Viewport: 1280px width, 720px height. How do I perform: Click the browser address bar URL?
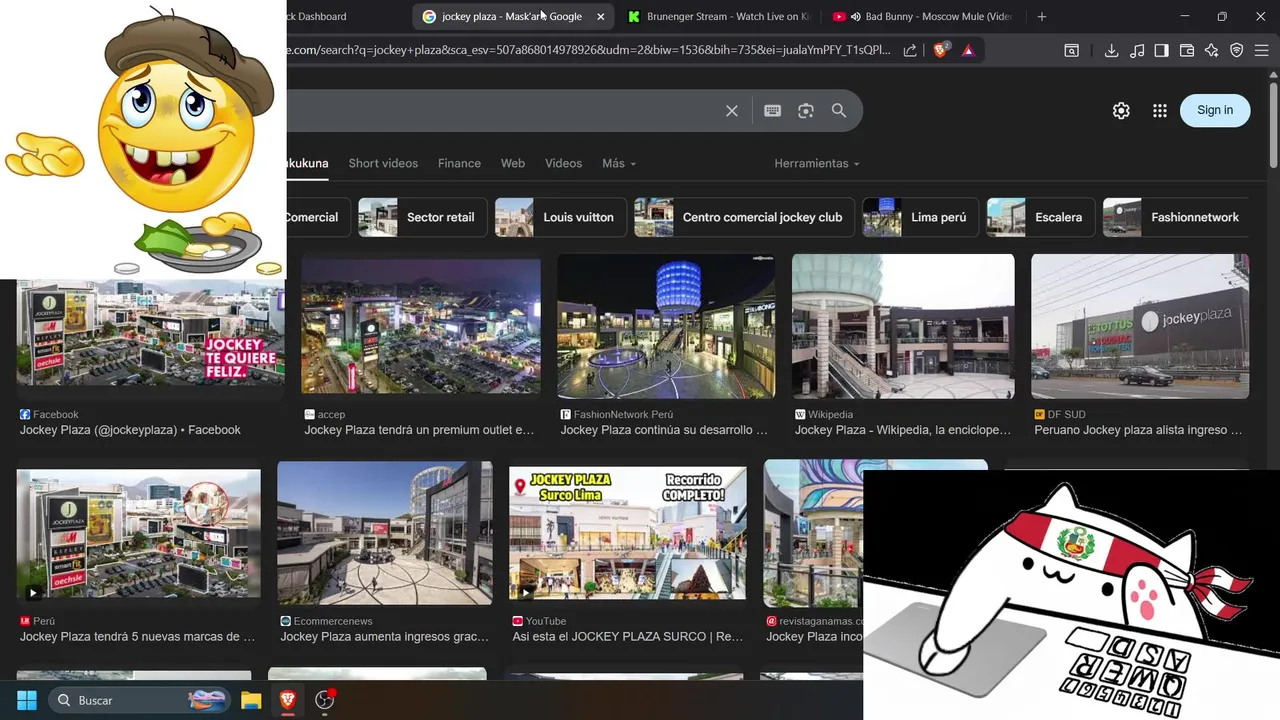point(590,50)
